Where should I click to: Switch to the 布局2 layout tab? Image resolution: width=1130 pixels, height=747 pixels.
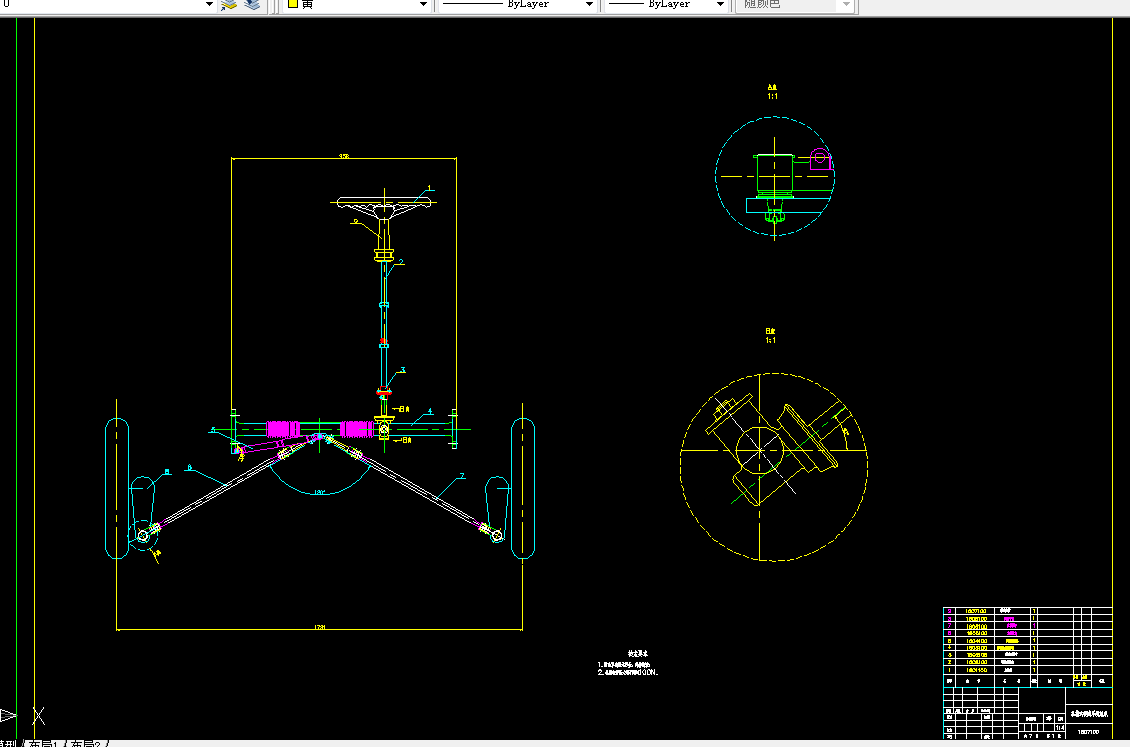coord(86,743)
